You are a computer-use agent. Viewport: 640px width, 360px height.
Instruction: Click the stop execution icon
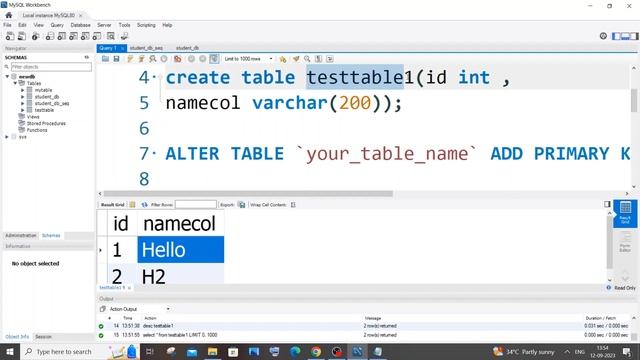pos(164,59)
